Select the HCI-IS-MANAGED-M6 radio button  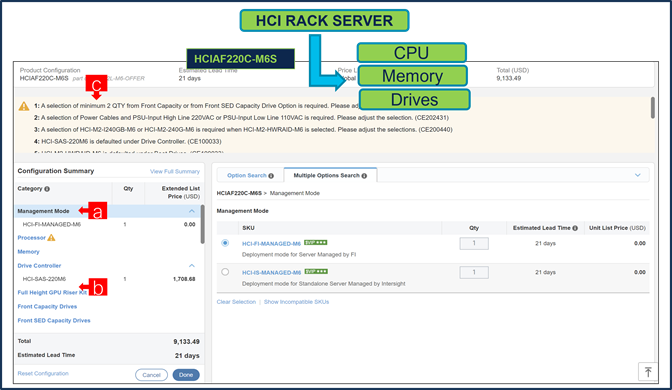[x=225, y=272]
